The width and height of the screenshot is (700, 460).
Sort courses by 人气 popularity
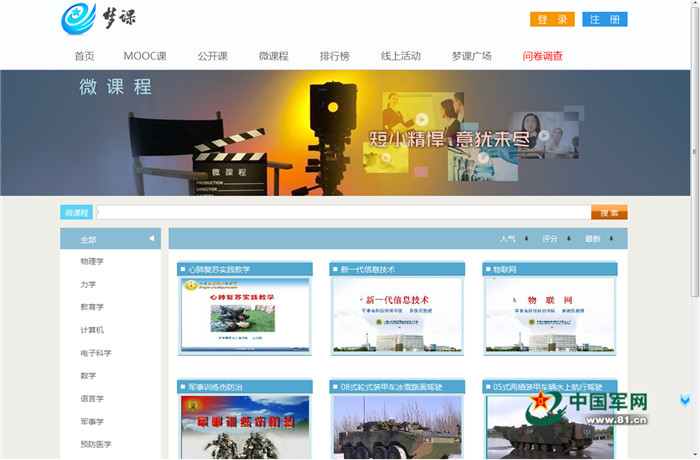(508, 239)
